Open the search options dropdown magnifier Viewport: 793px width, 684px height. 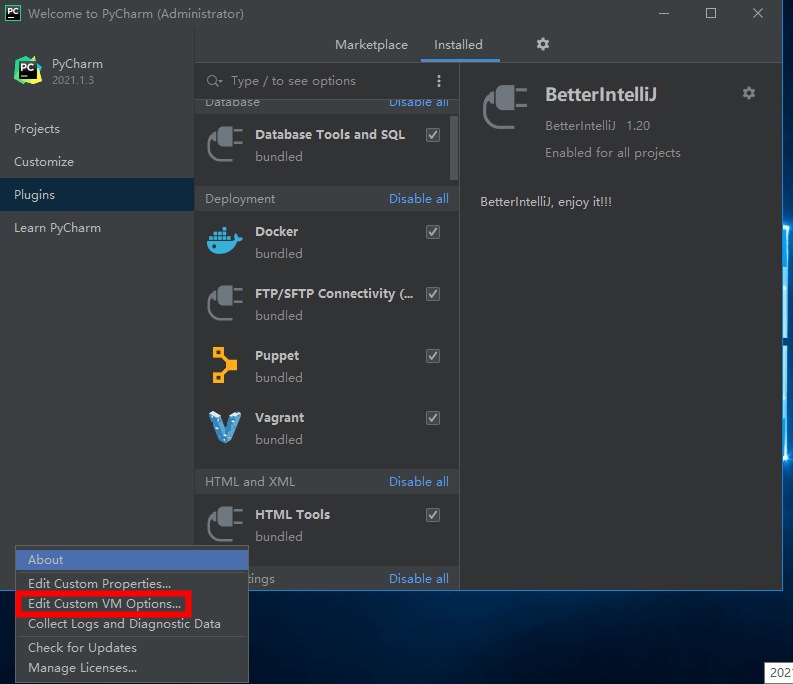(214, 81)
